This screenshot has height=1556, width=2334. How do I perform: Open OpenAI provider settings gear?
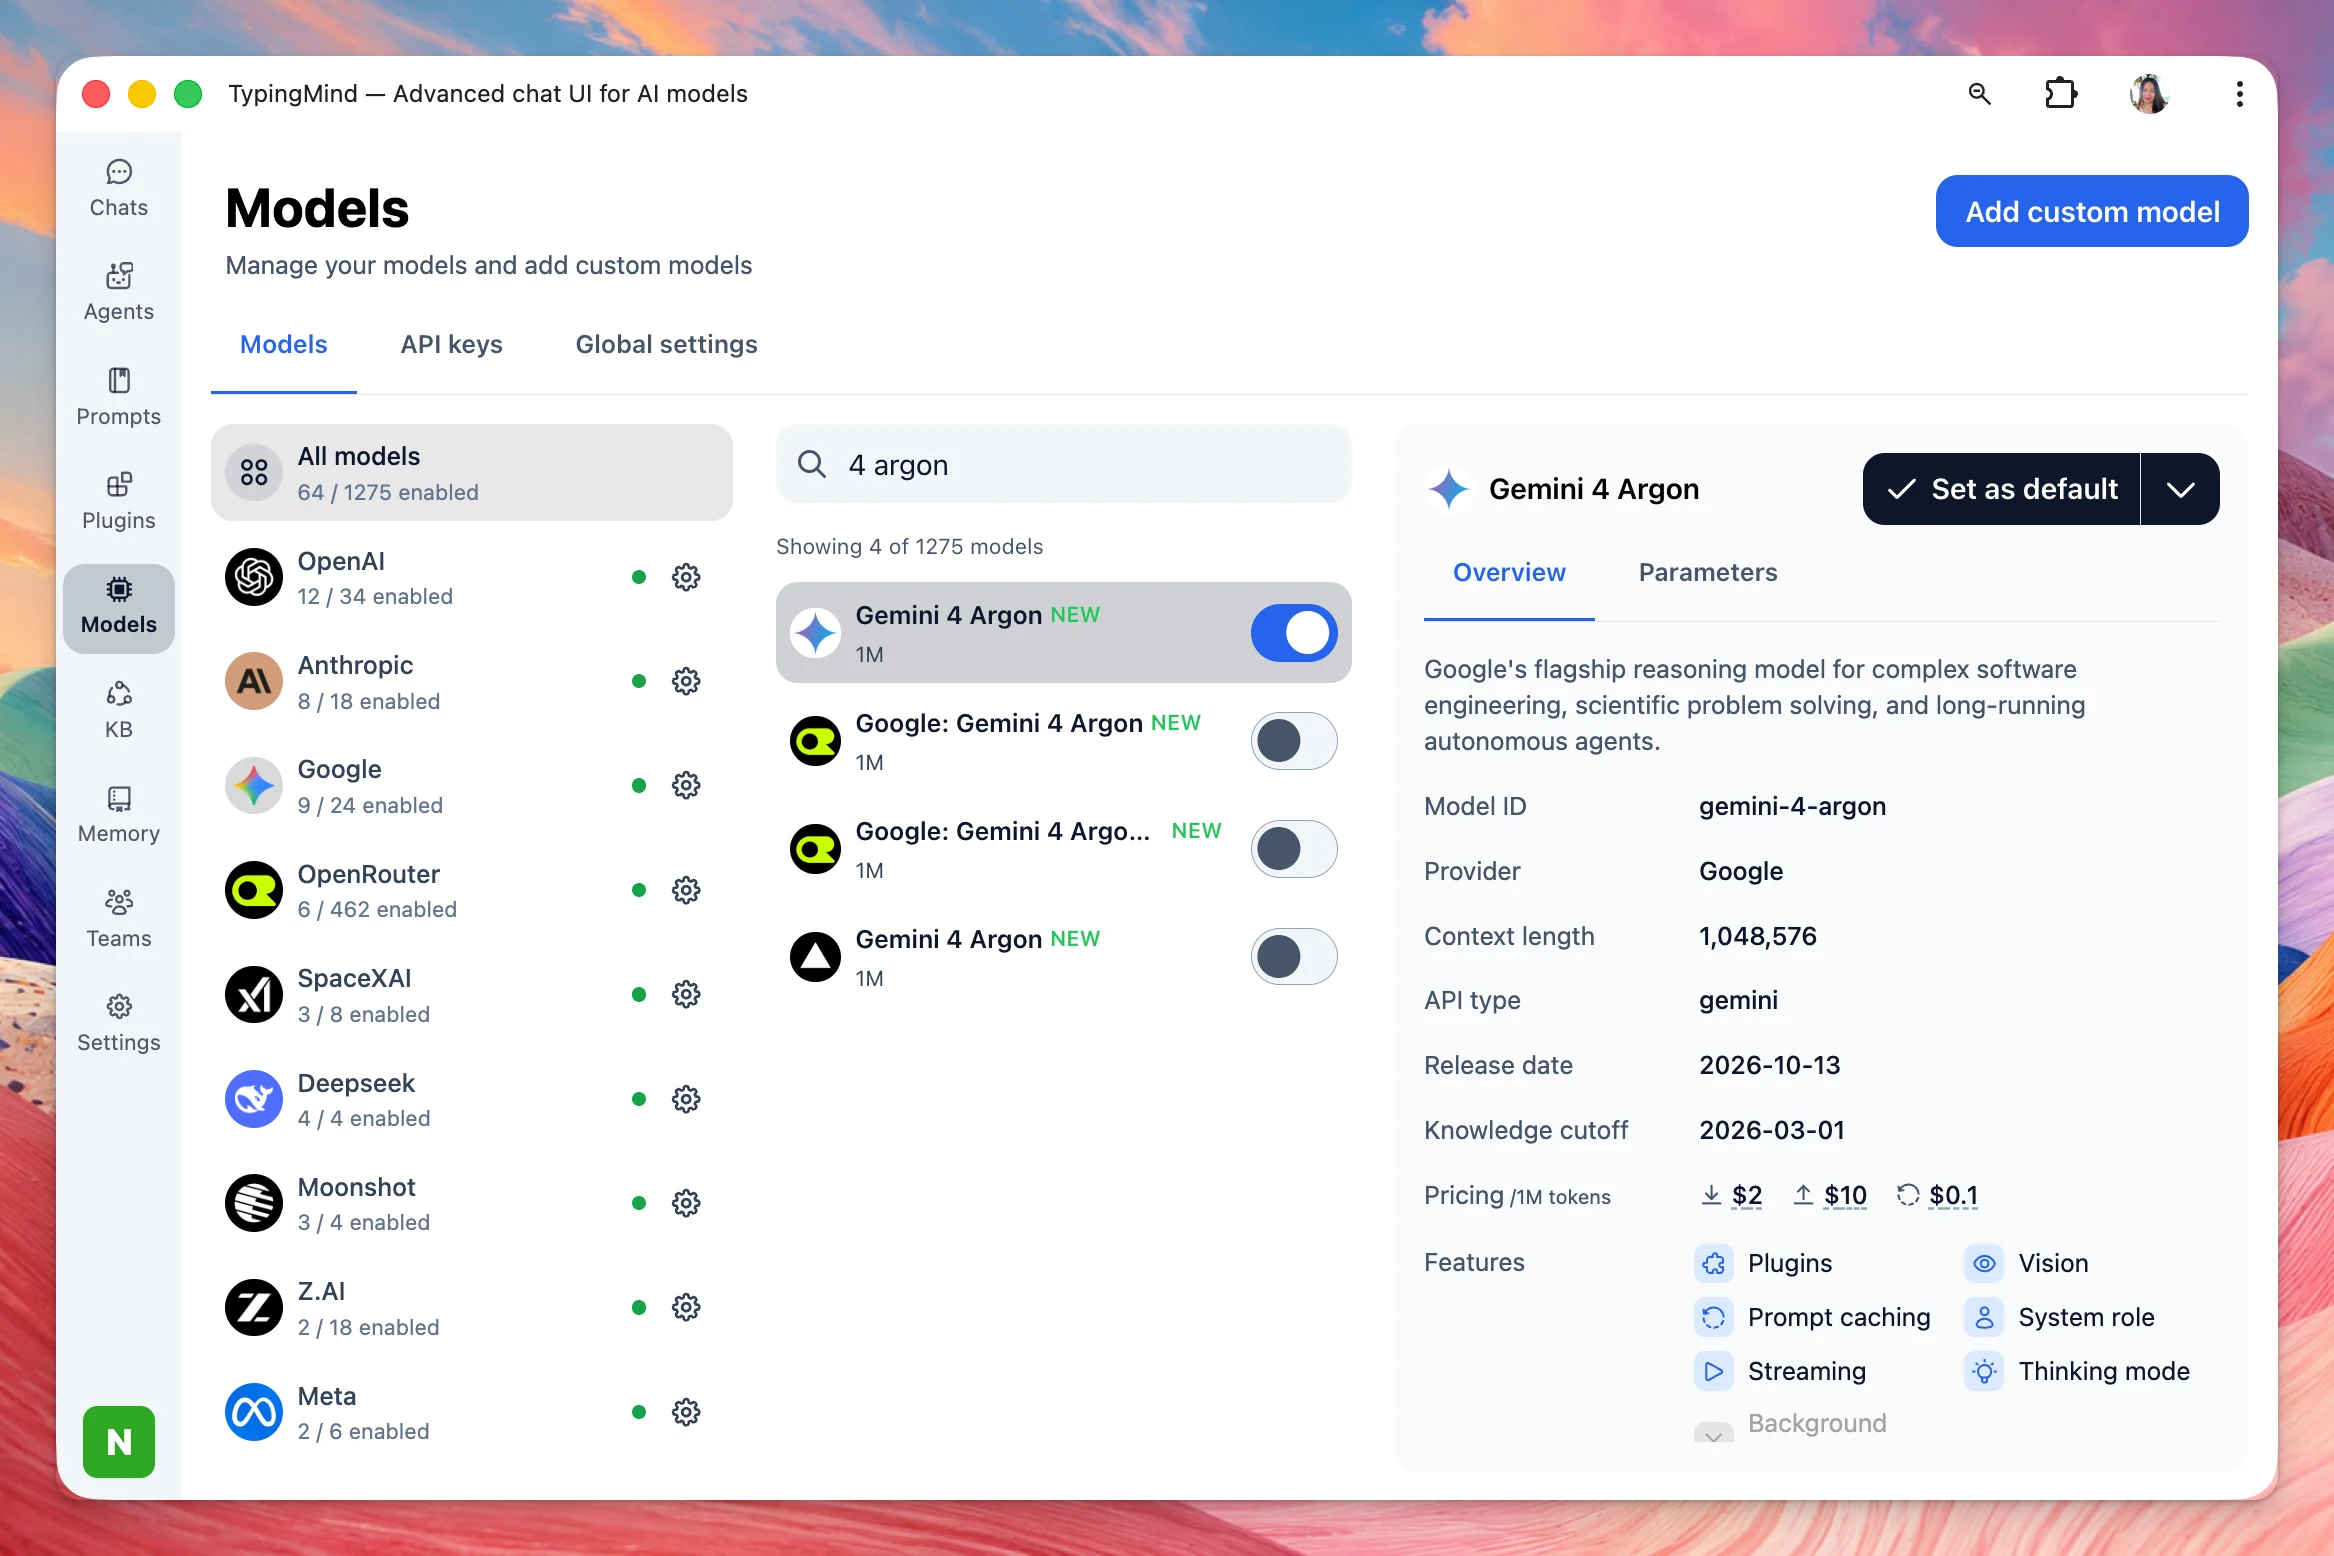(686, 577)
